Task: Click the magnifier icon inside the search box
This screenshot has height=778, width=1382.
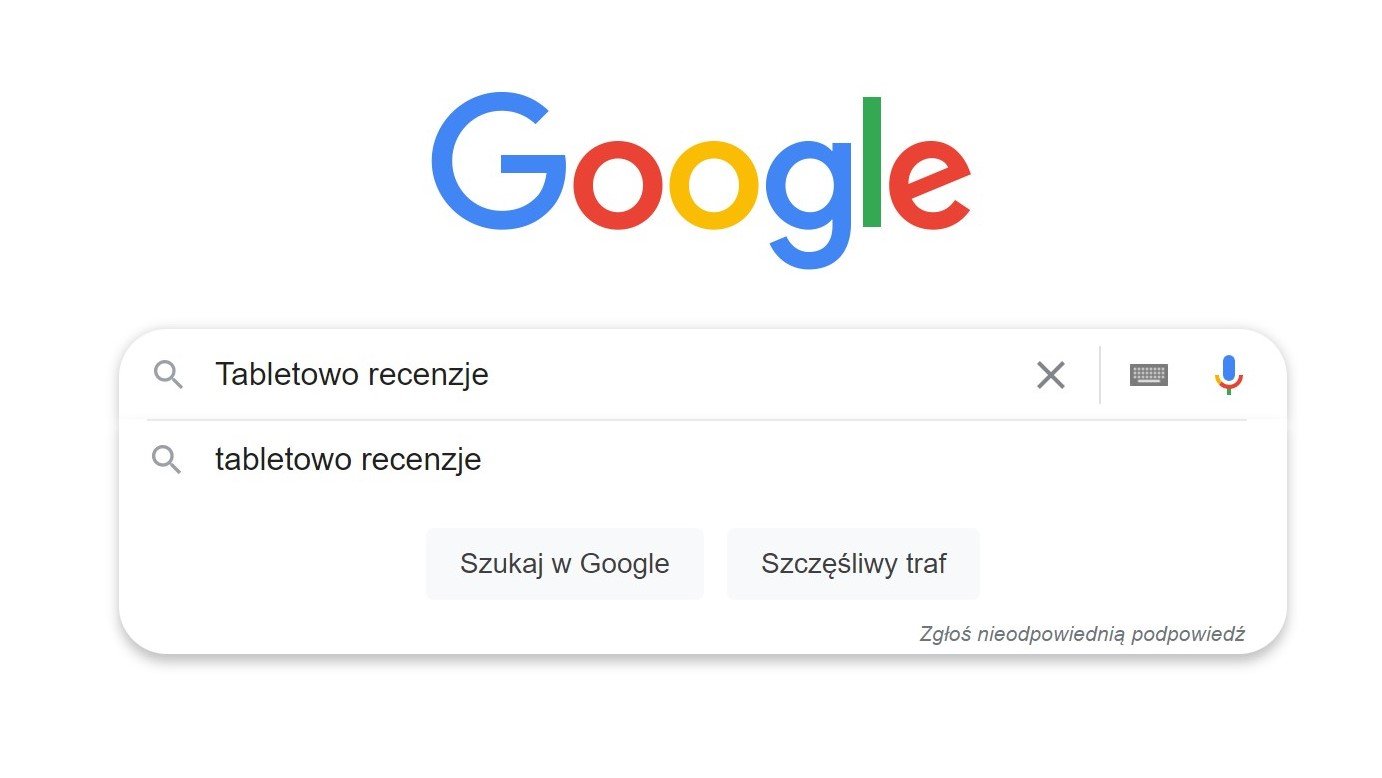Action: click(168, 376)
